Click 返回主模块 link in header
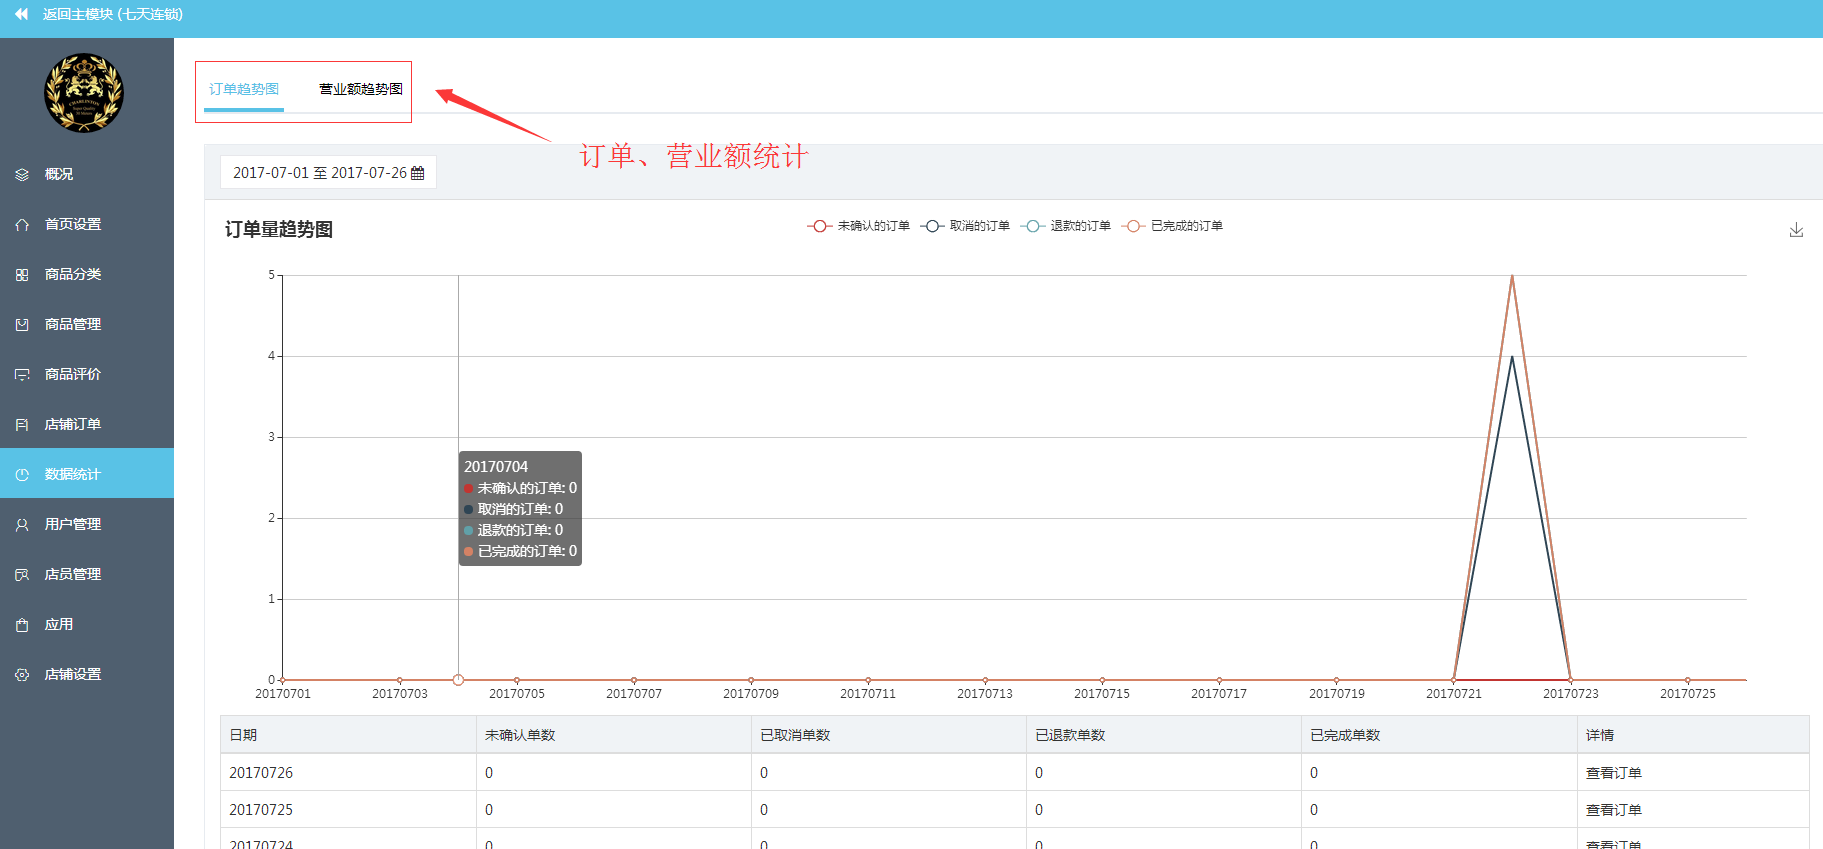 112,14
